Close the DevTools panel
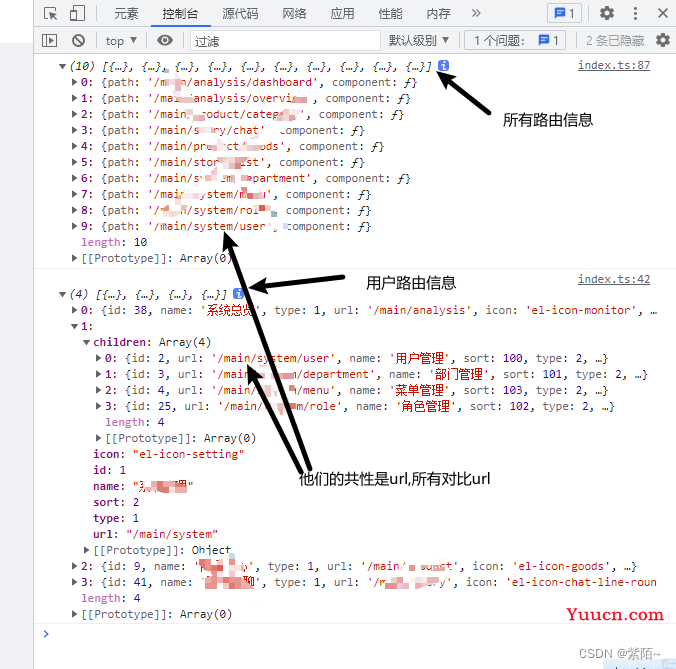Image resolution: width=676 pixels, height=669 pixels. pos(663,13)
